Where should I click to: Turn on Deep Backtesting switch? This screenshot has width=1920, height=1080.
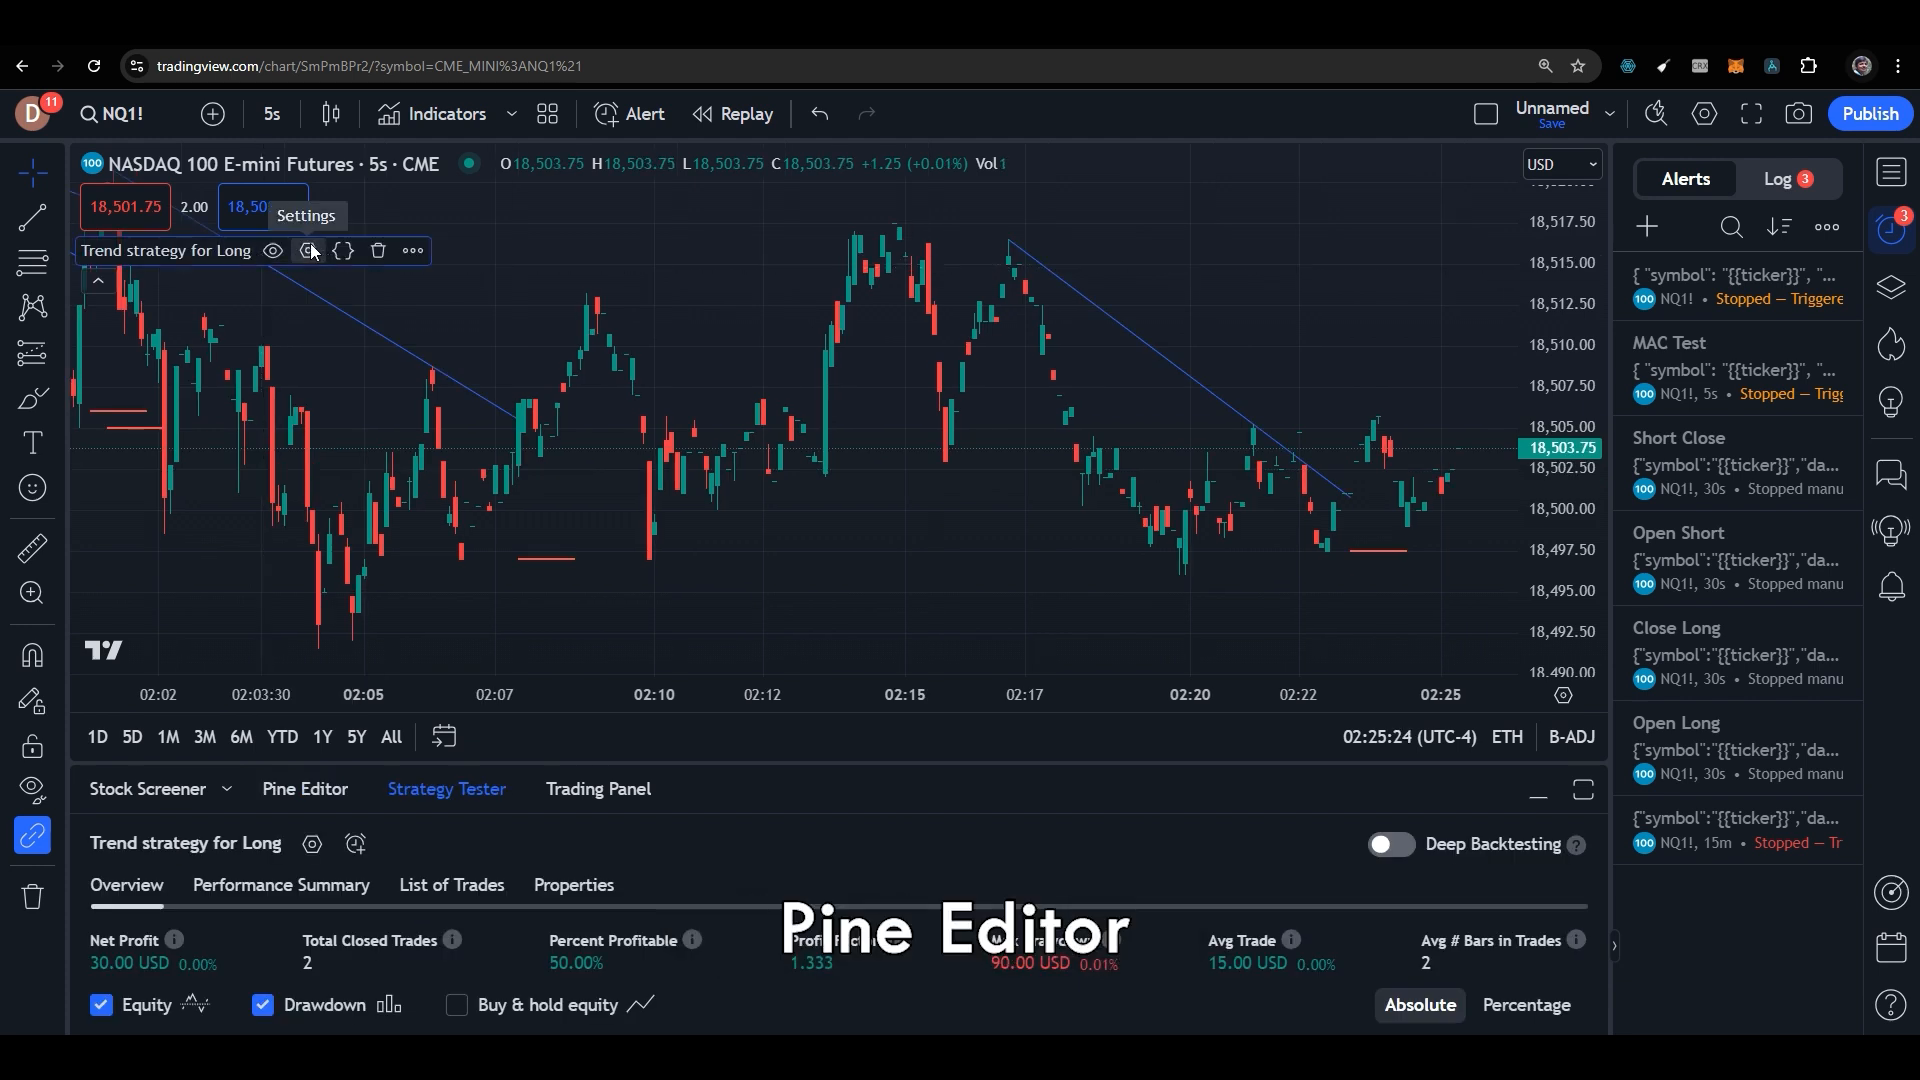1391,845
